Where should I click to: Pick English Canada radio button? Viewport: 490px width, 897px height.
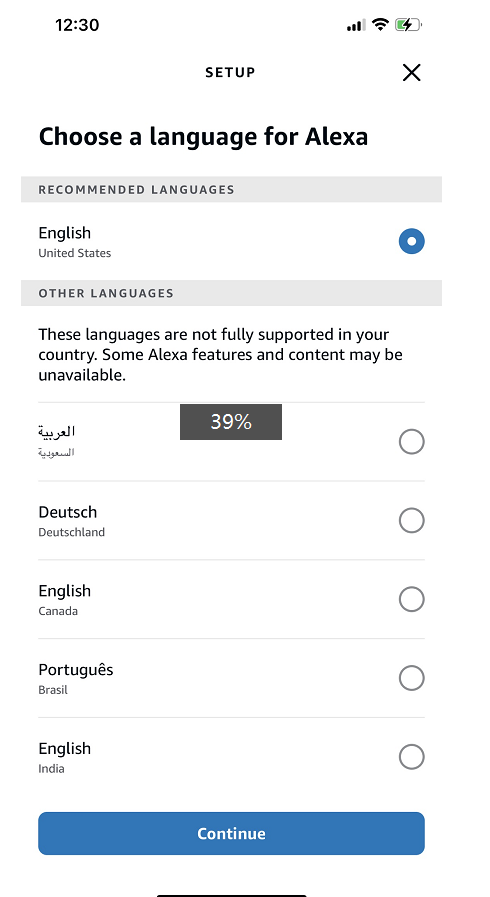(x=411, y=600)
